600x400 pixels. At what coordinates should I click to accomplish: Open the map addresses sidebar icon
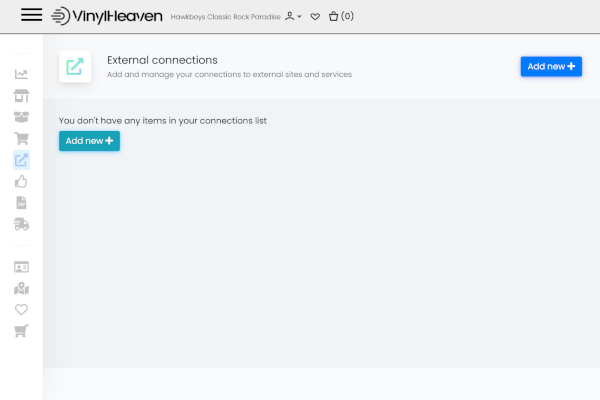[x=21, y=289]
